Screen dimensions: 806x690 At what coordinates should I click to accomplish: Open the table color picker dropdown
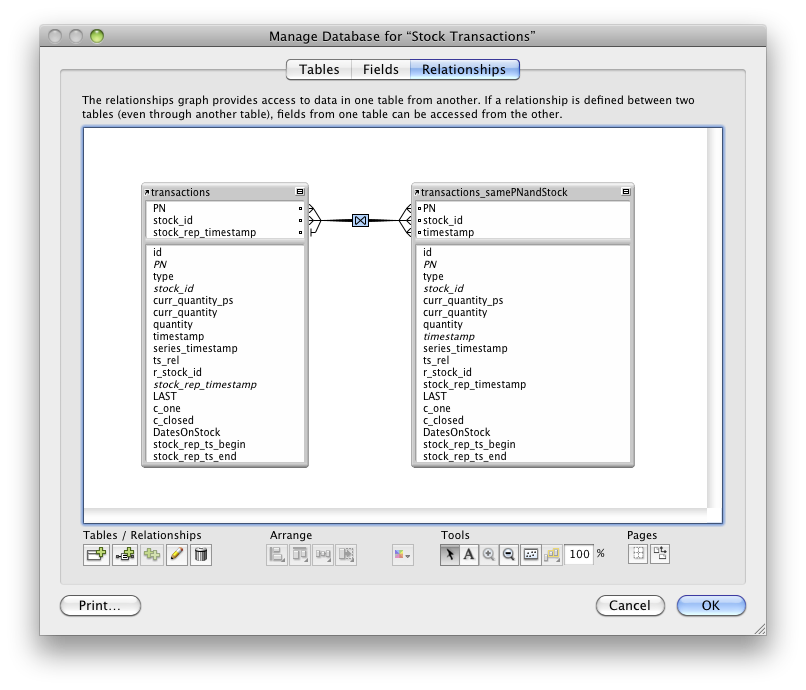(x=402, y=555)
